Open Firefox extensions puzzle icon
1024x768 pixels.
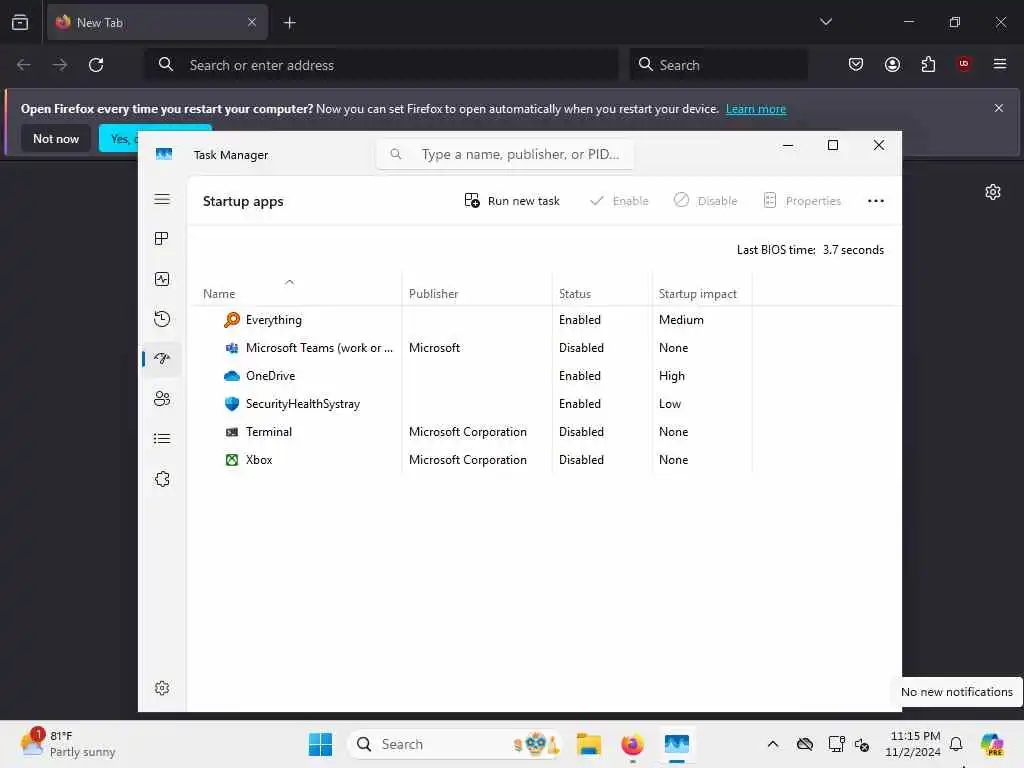(x=928, y=64)
